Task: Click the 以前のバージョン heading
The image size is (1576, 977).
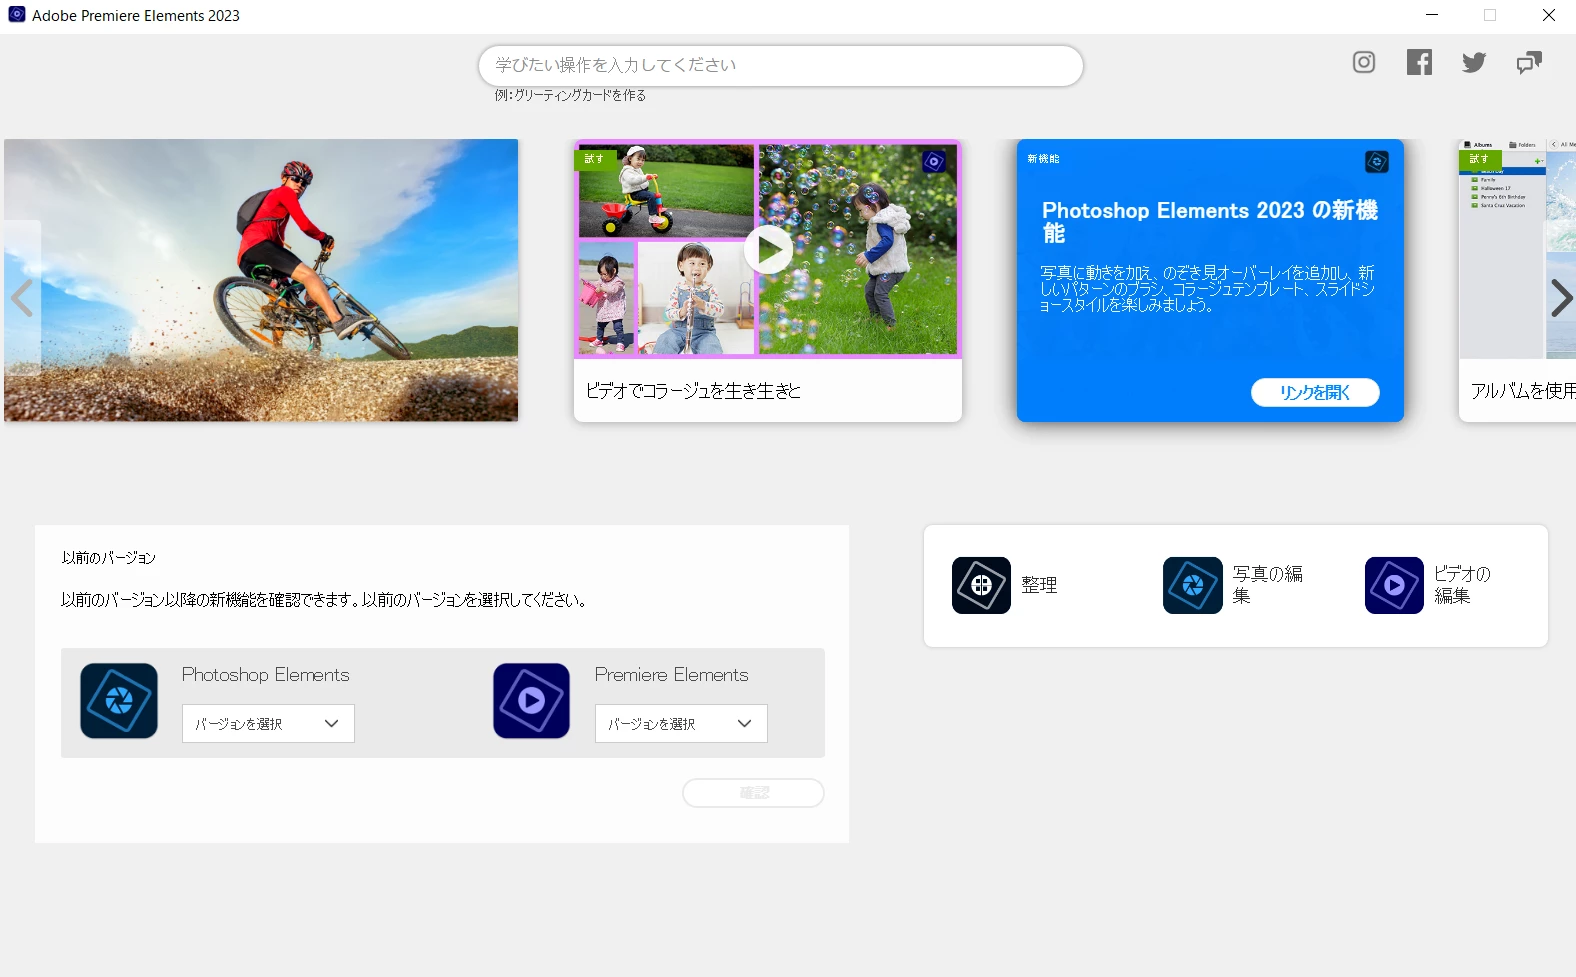Action: (109, 558)
